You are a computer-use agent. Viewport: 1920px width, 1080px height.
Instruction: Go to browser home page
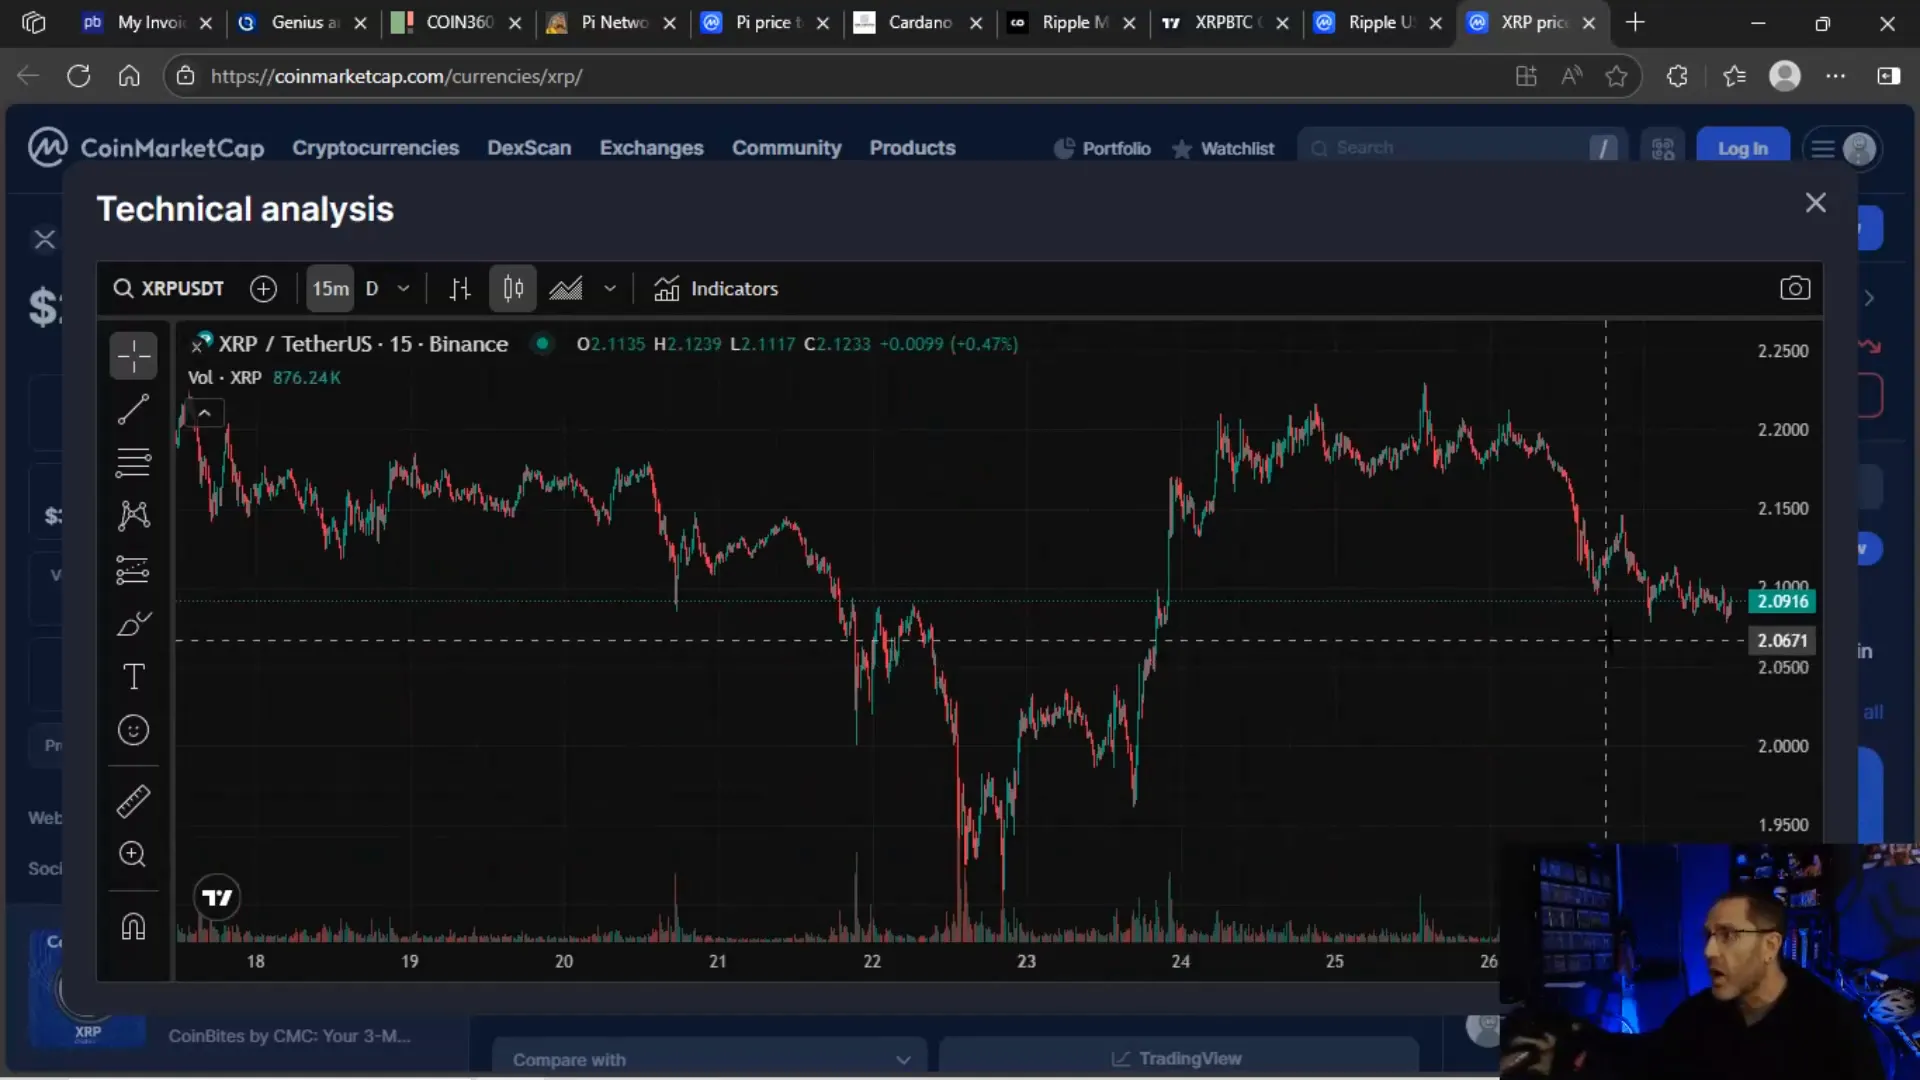pyautogui.click(x=129, y=76)
